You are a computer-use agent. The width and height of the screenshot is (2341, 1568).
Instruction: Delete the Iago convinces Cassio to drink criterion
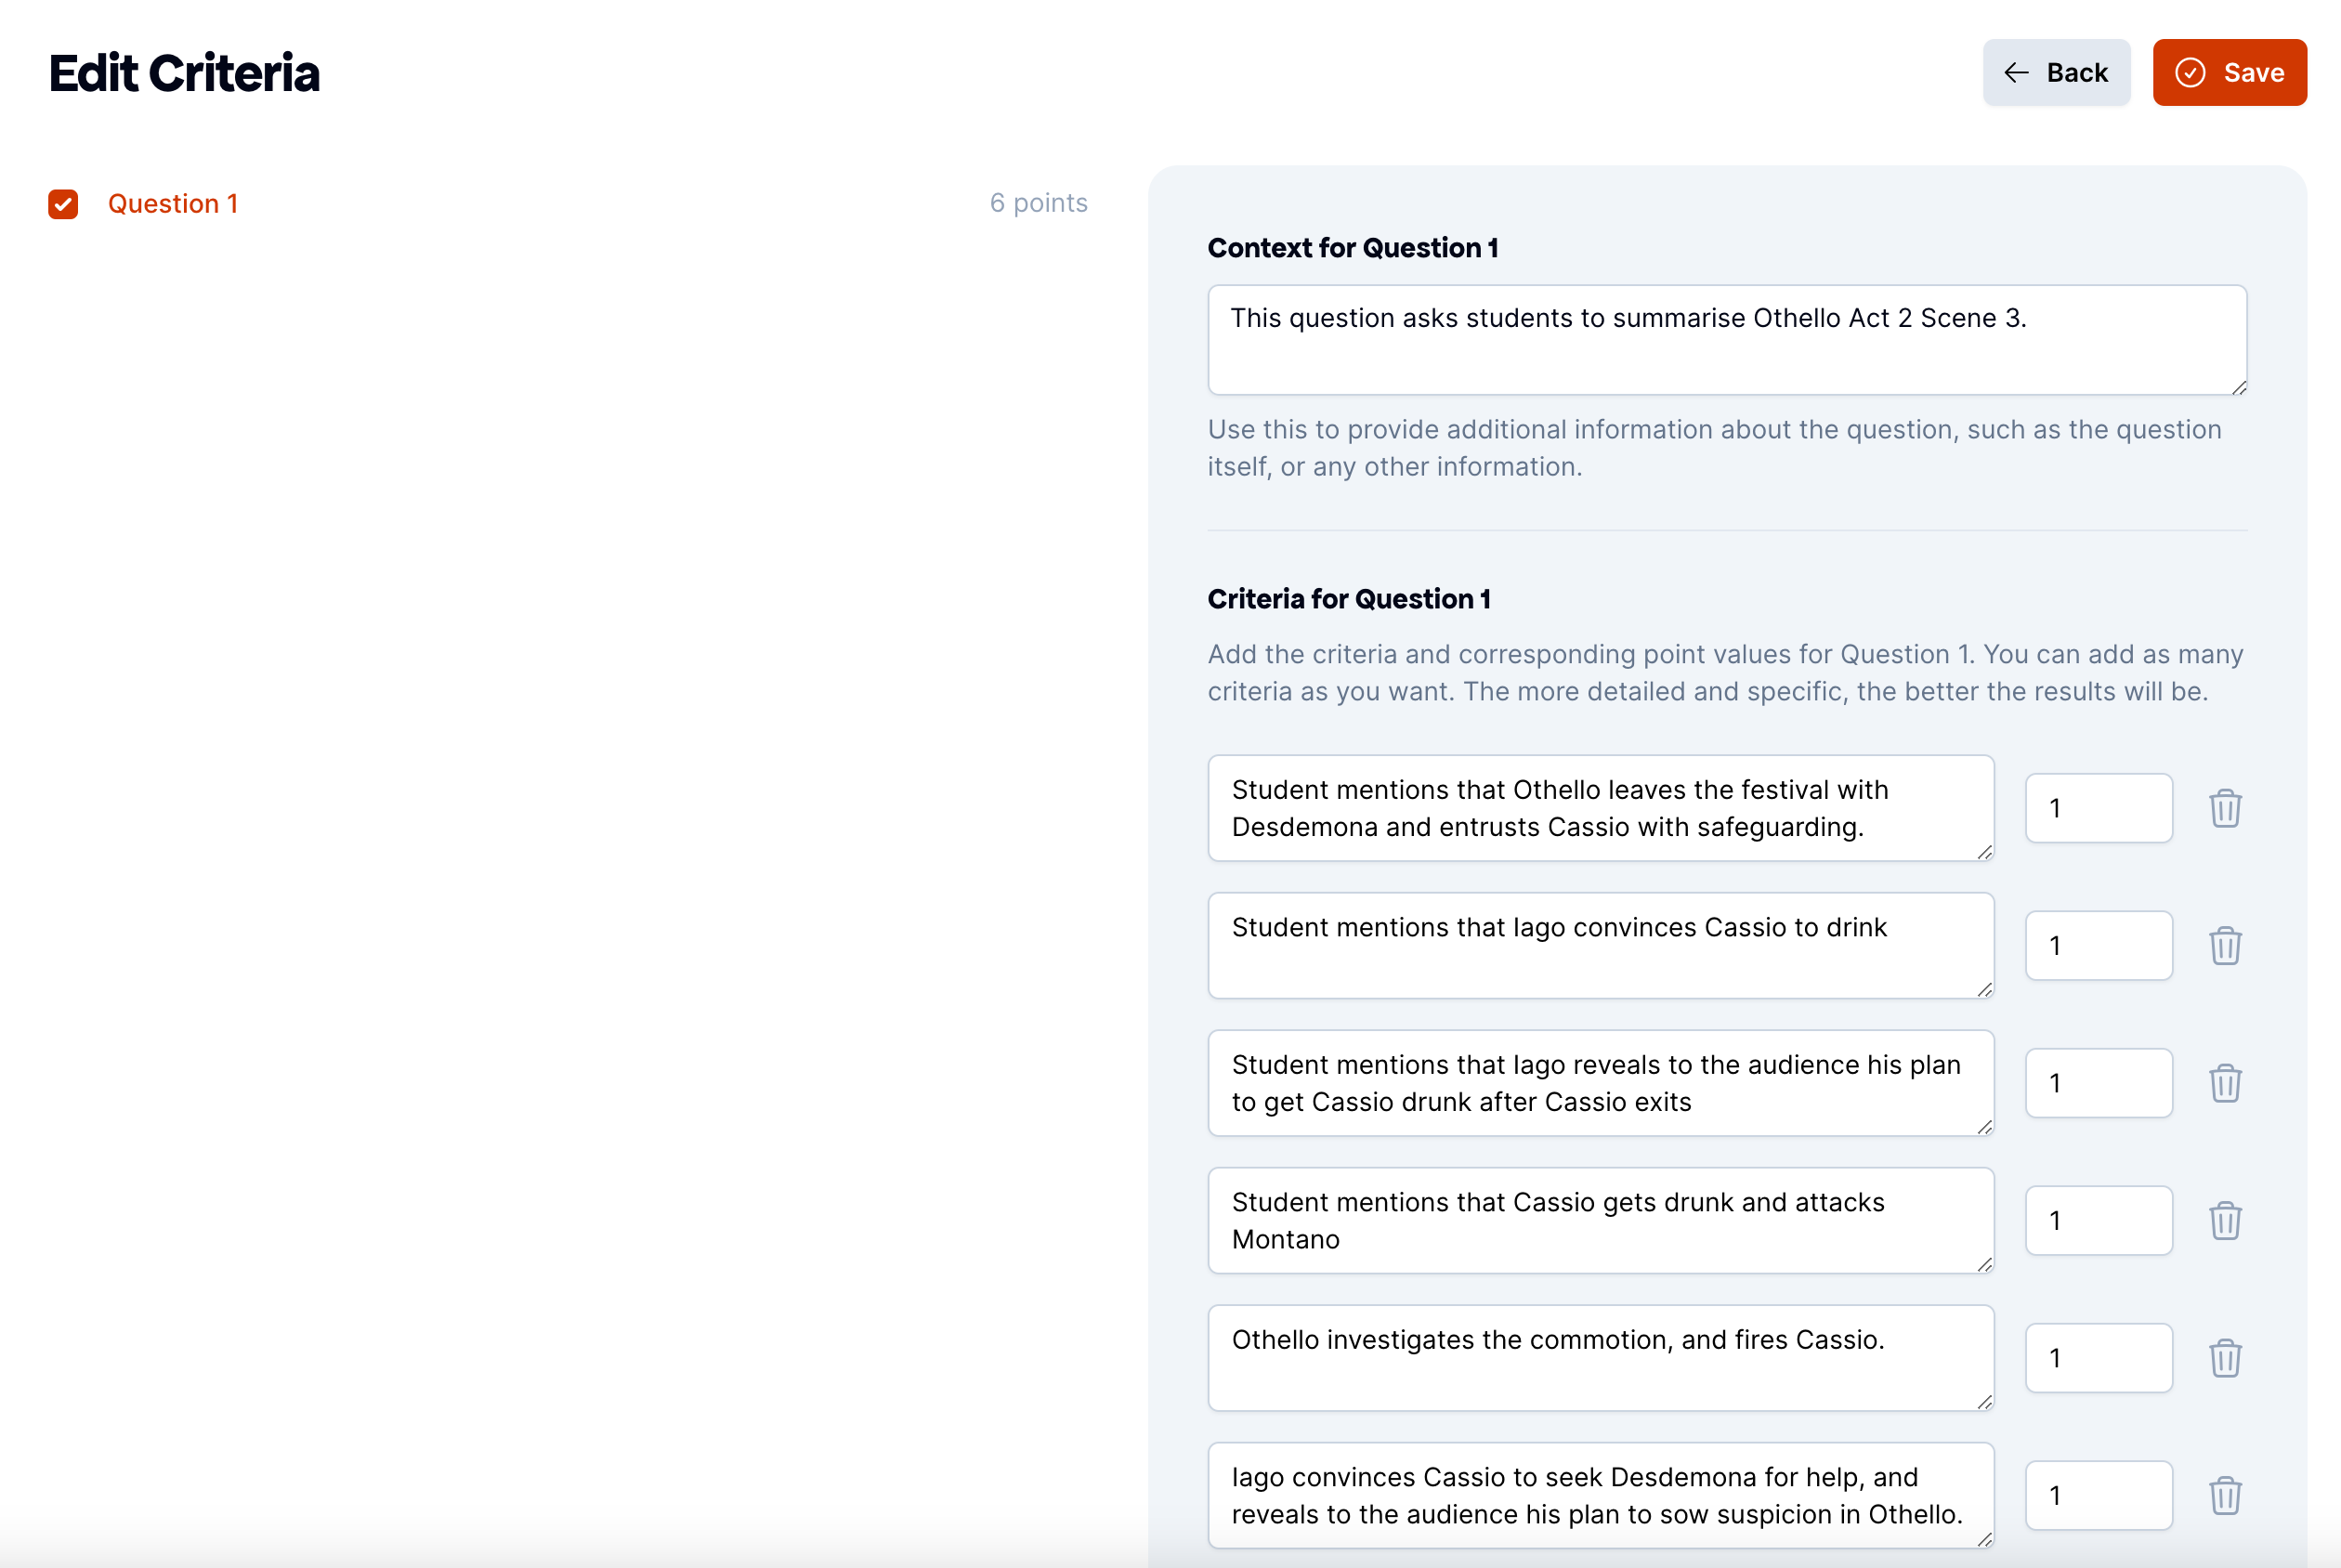click(2224, 945)
